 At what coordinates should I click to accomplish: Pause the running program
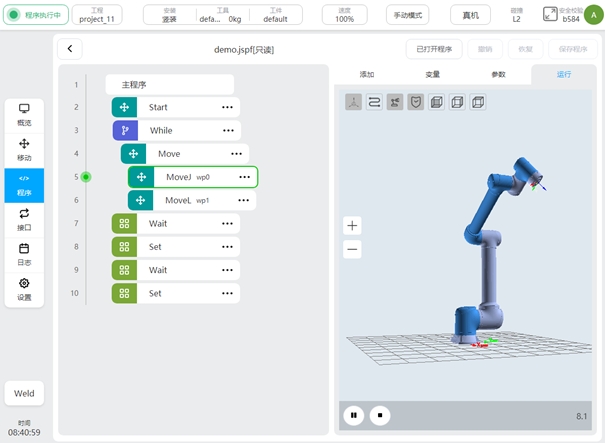pos(354,414)
